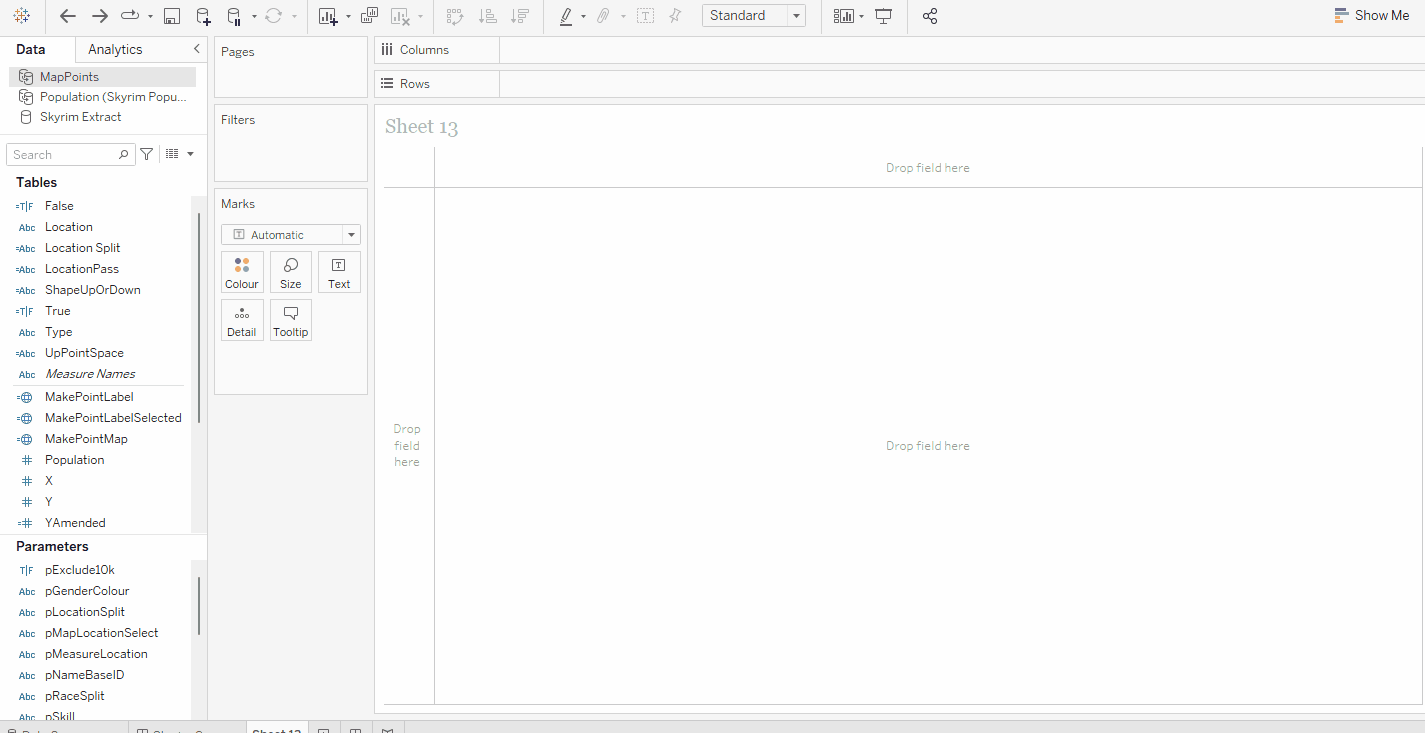Click the Presentation Mode icon
The height and width of the screenshot is (733, 1425).
click(884, 16)
